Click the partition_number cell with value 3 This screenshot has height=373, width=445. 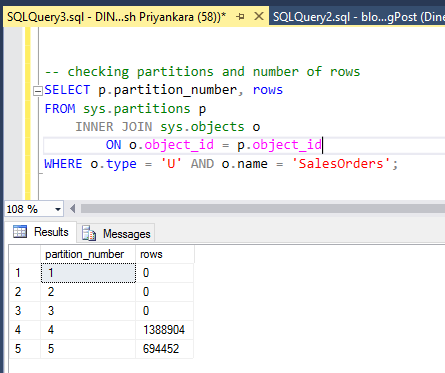pyautogui.click(x=88, y=311)
